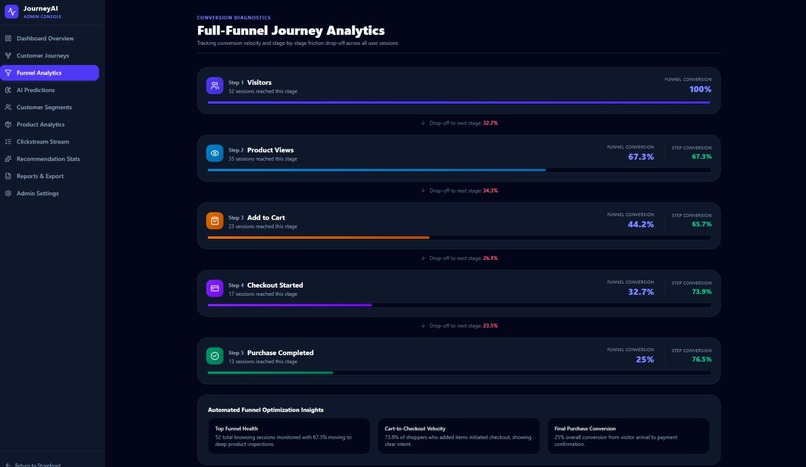Click the Customer Journeys branch icon
Image resolution: width=806 pixels, height=467 pixels.
click(8, 55)
